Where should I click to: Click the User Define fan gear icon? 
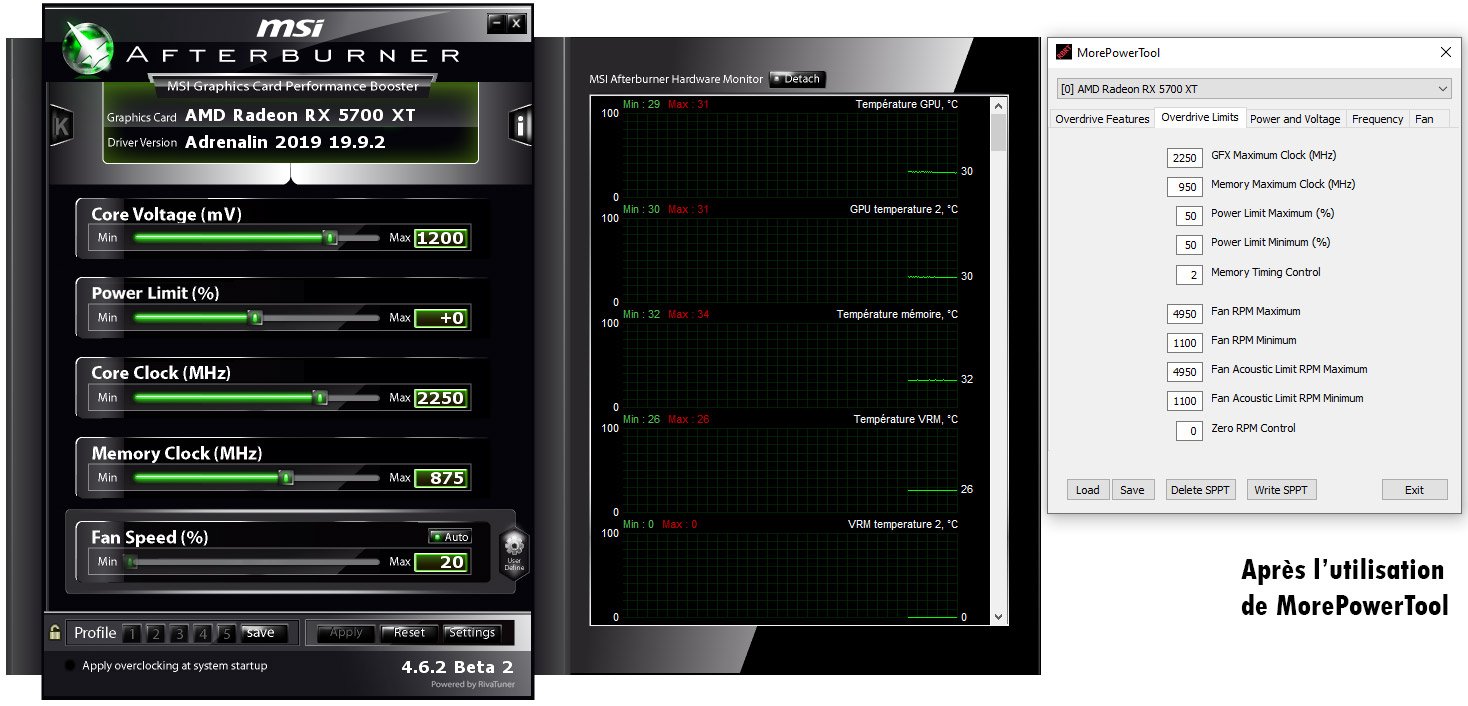pyautogui.click(x=514, y=550)
